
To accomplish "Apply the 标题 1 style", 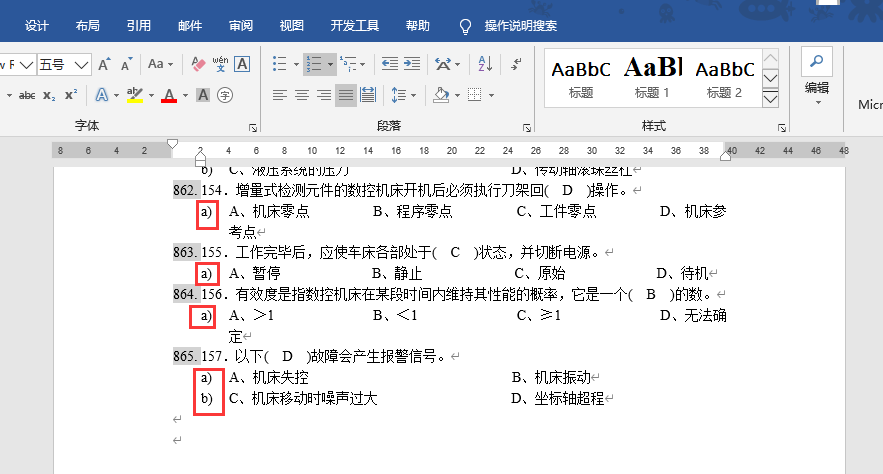I will [x=652, y=79].
